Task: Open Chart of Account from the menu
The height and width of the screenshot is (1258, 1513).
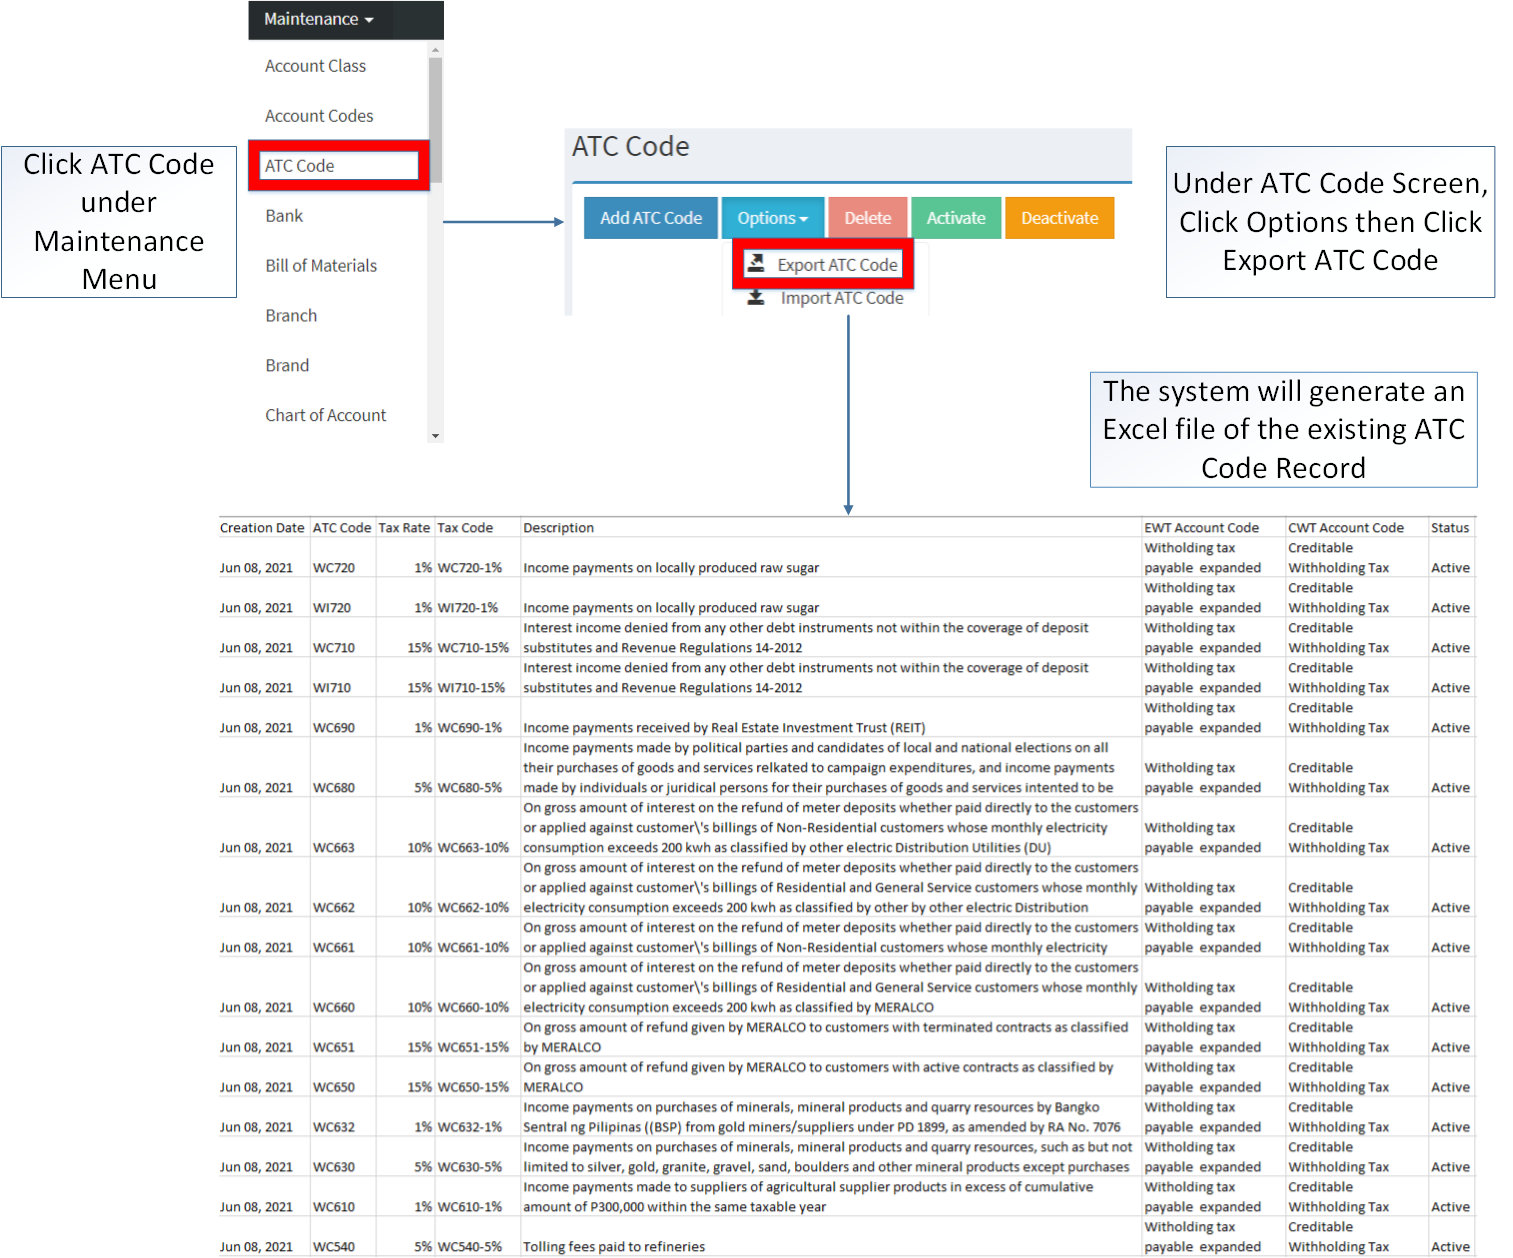Action: 325,415
